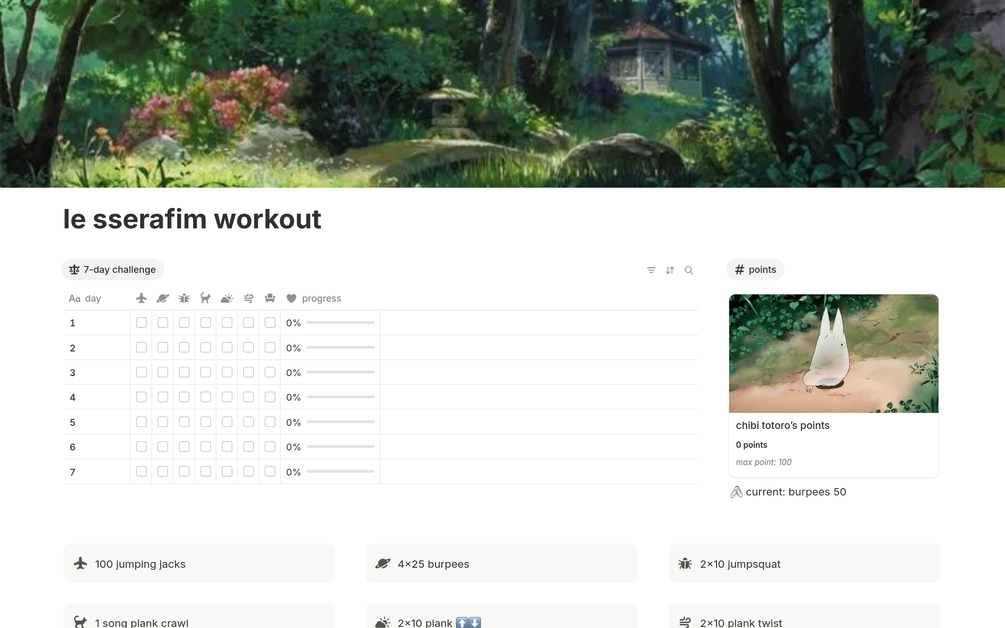This screenshot has height=628, width=1005.
Task: Check day 7 armchair checkbox
Action: click(270, 472)
